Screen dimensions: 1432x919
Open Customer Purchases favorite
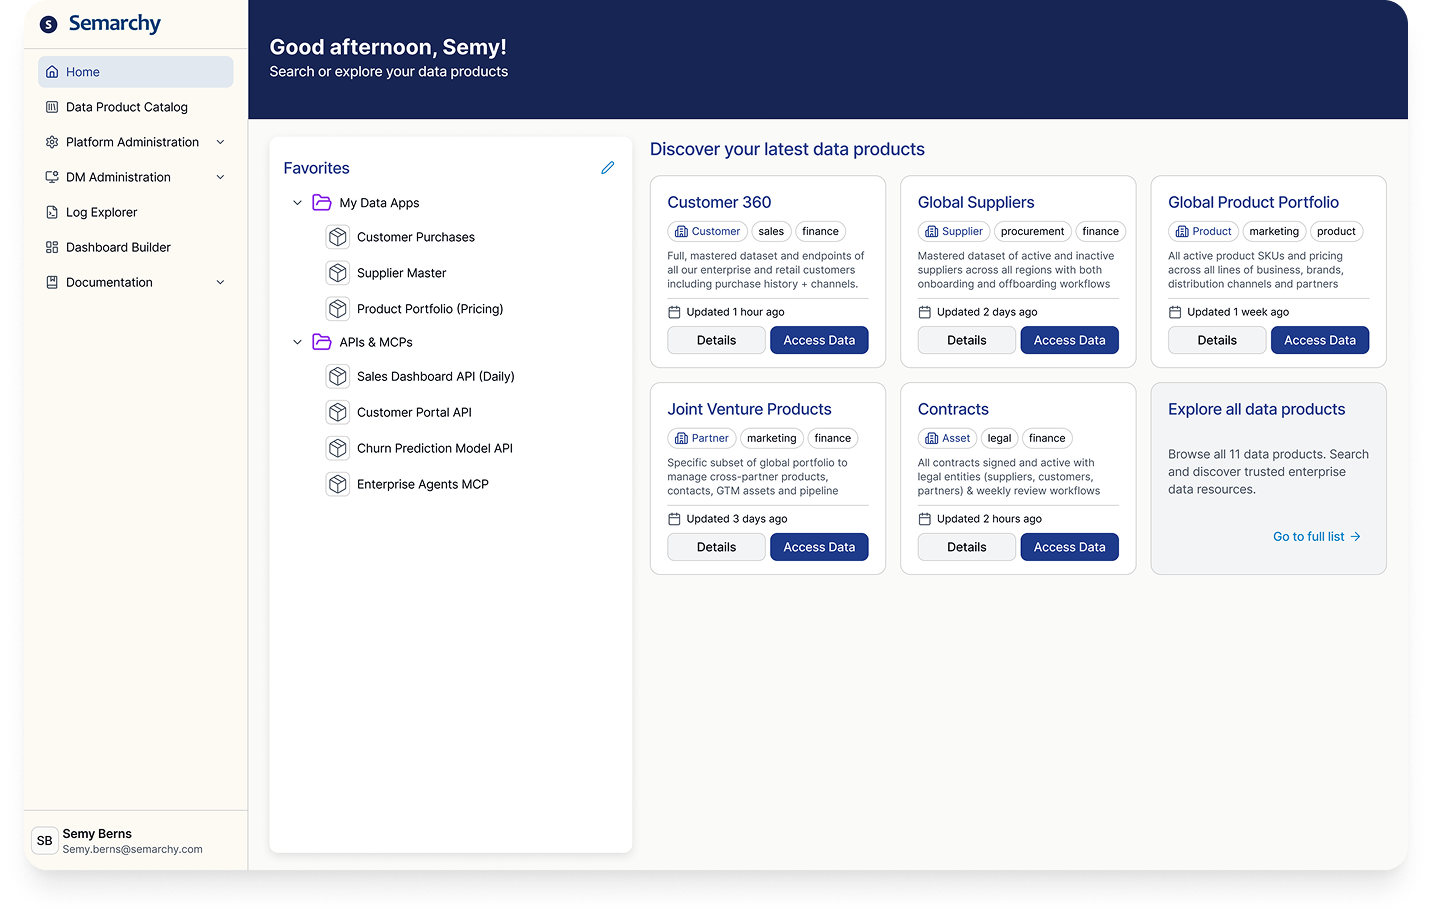click(x=415, y=237)
